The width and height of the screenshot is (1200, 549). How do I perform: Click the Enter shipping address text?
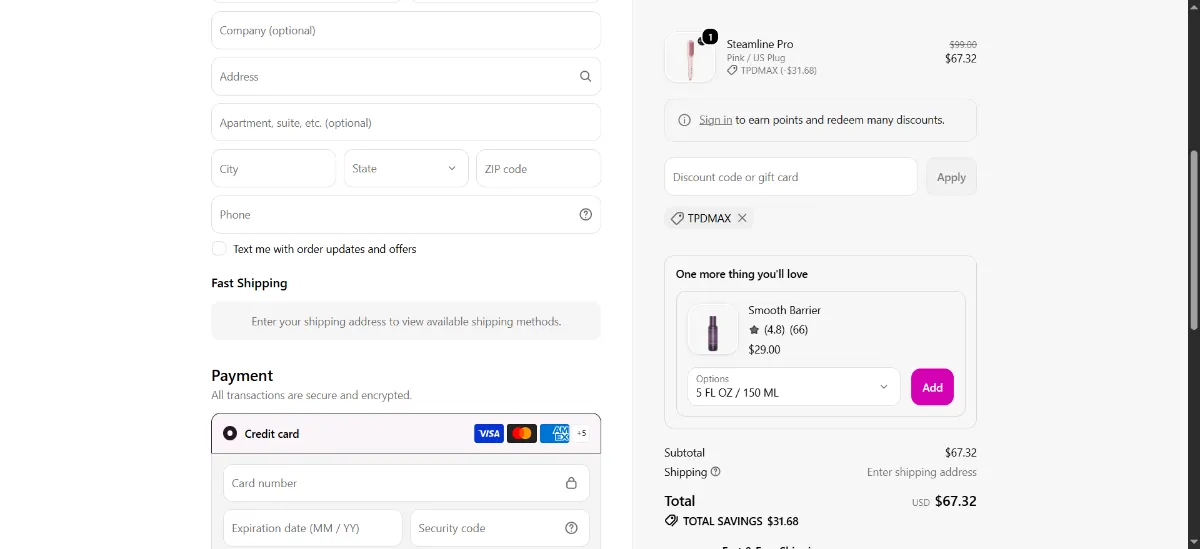coord(922,472)
